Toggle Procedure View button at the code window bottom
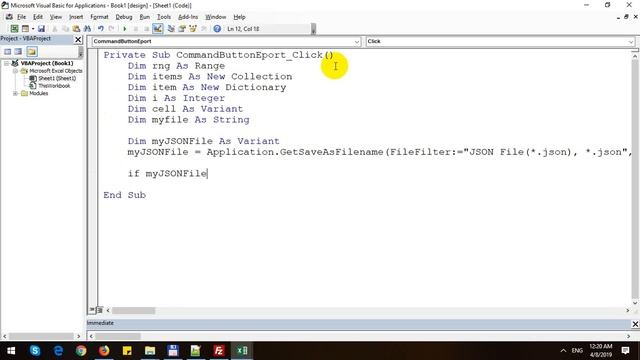This screenshot has height=360, width=640. [x=92, y=310]
